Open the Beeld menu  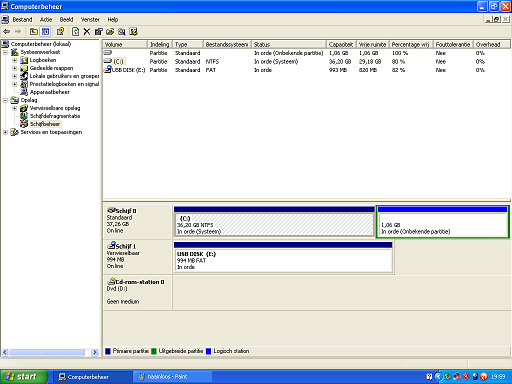point(66,20)
